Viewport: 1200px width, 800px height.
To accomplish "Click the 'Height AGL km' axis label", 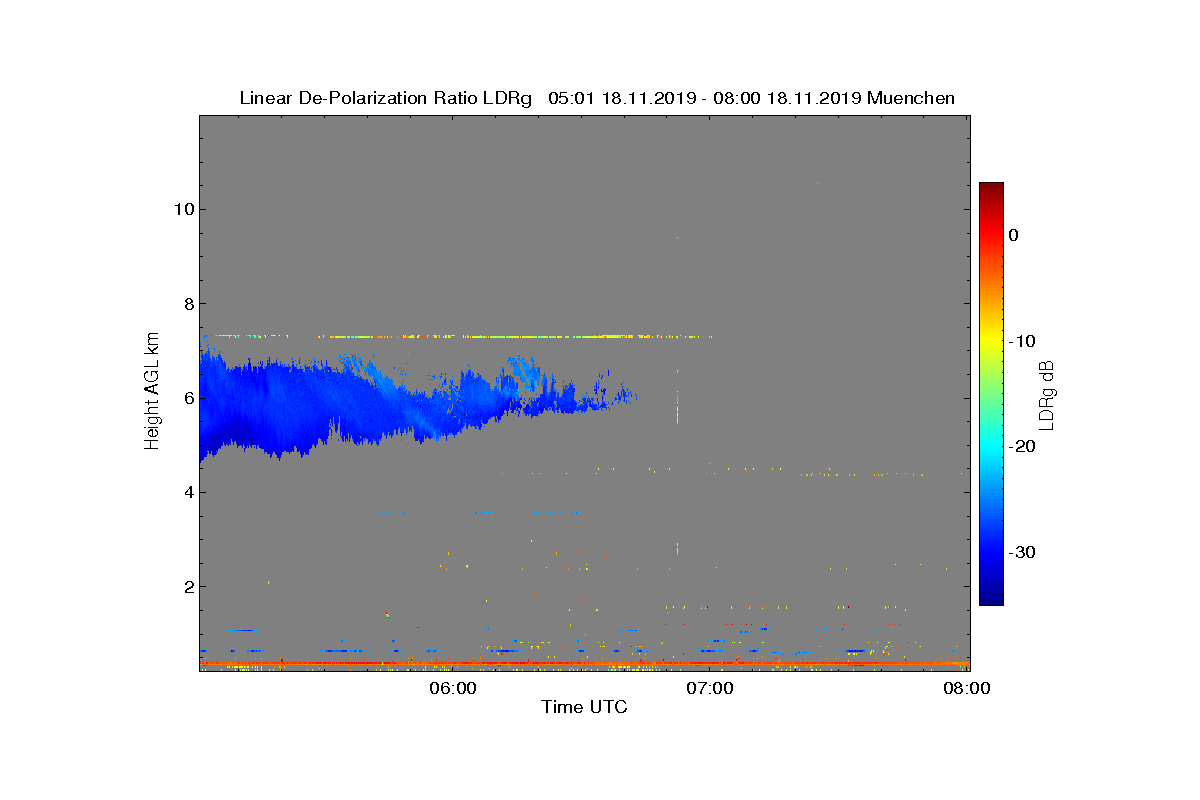I will coord(152,391).
